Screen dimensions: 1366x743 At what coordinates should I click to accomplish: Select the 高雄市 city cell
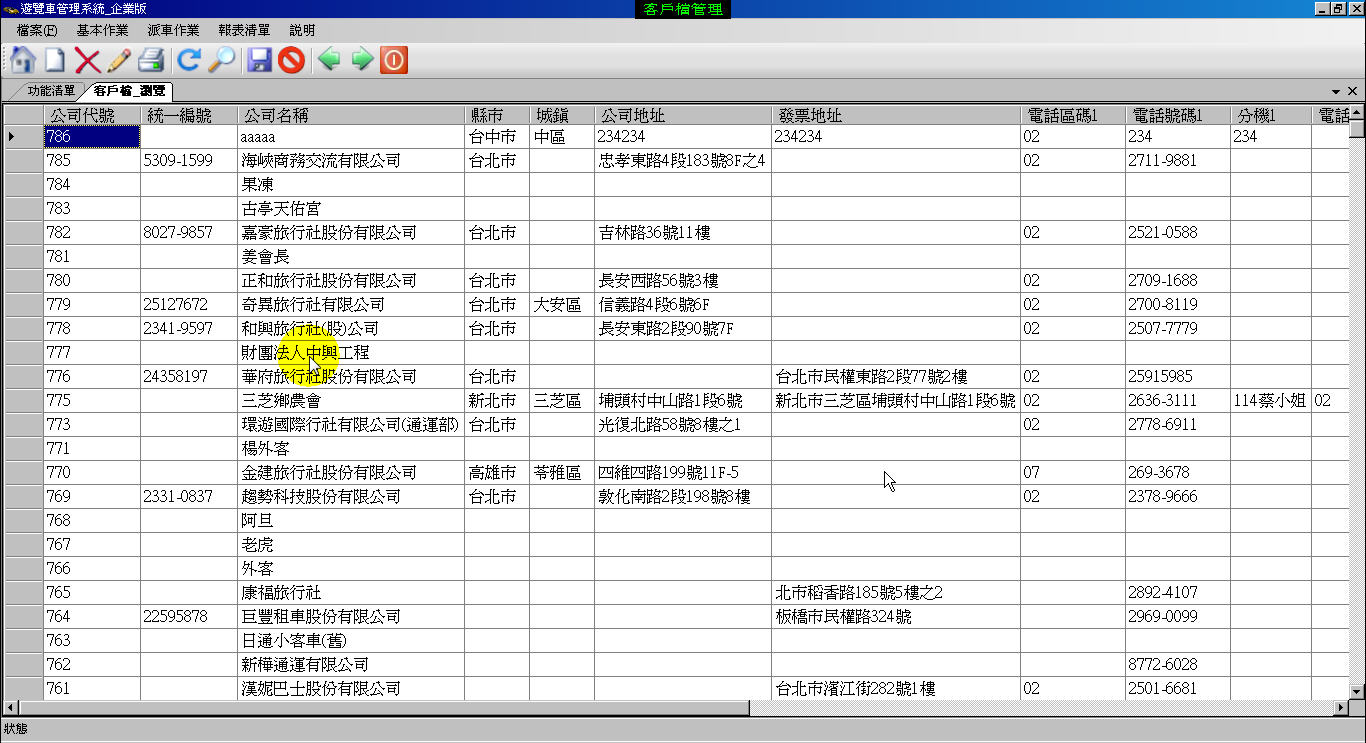tap(497, 472)
